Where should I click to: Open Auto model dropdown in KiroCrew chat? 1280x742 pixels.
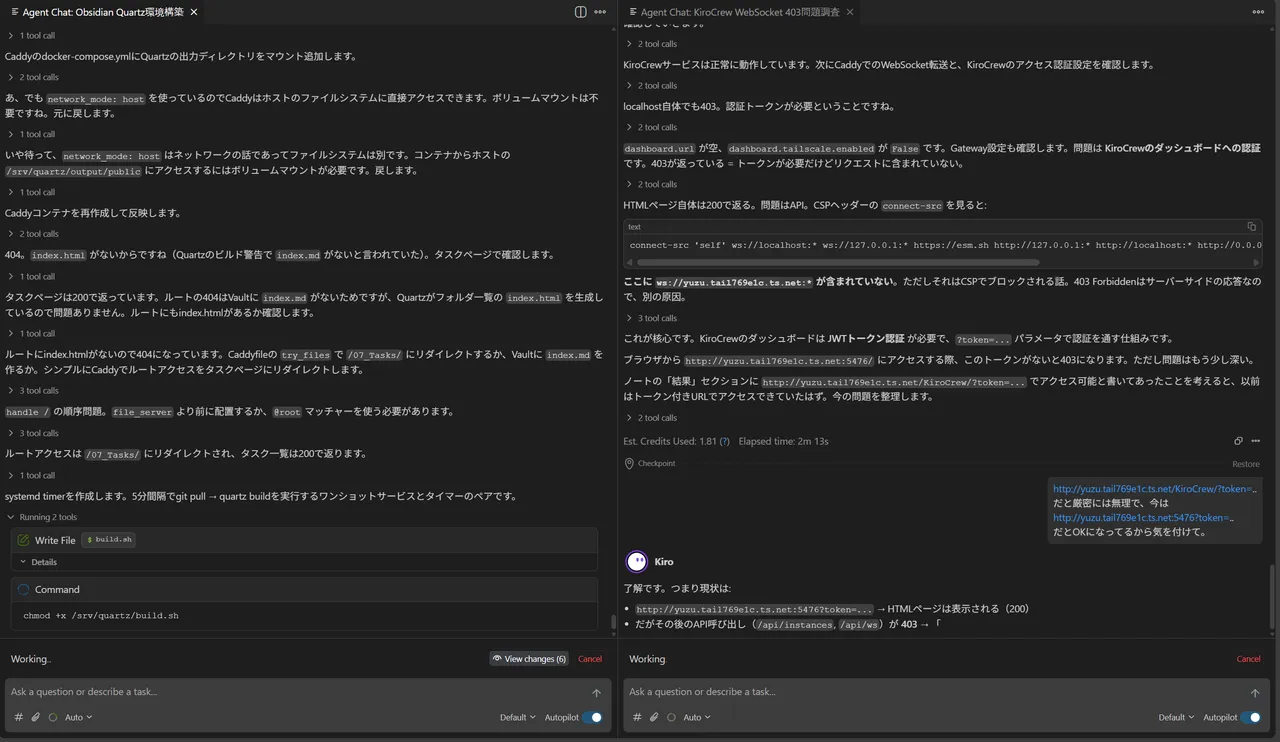(696, 717)
